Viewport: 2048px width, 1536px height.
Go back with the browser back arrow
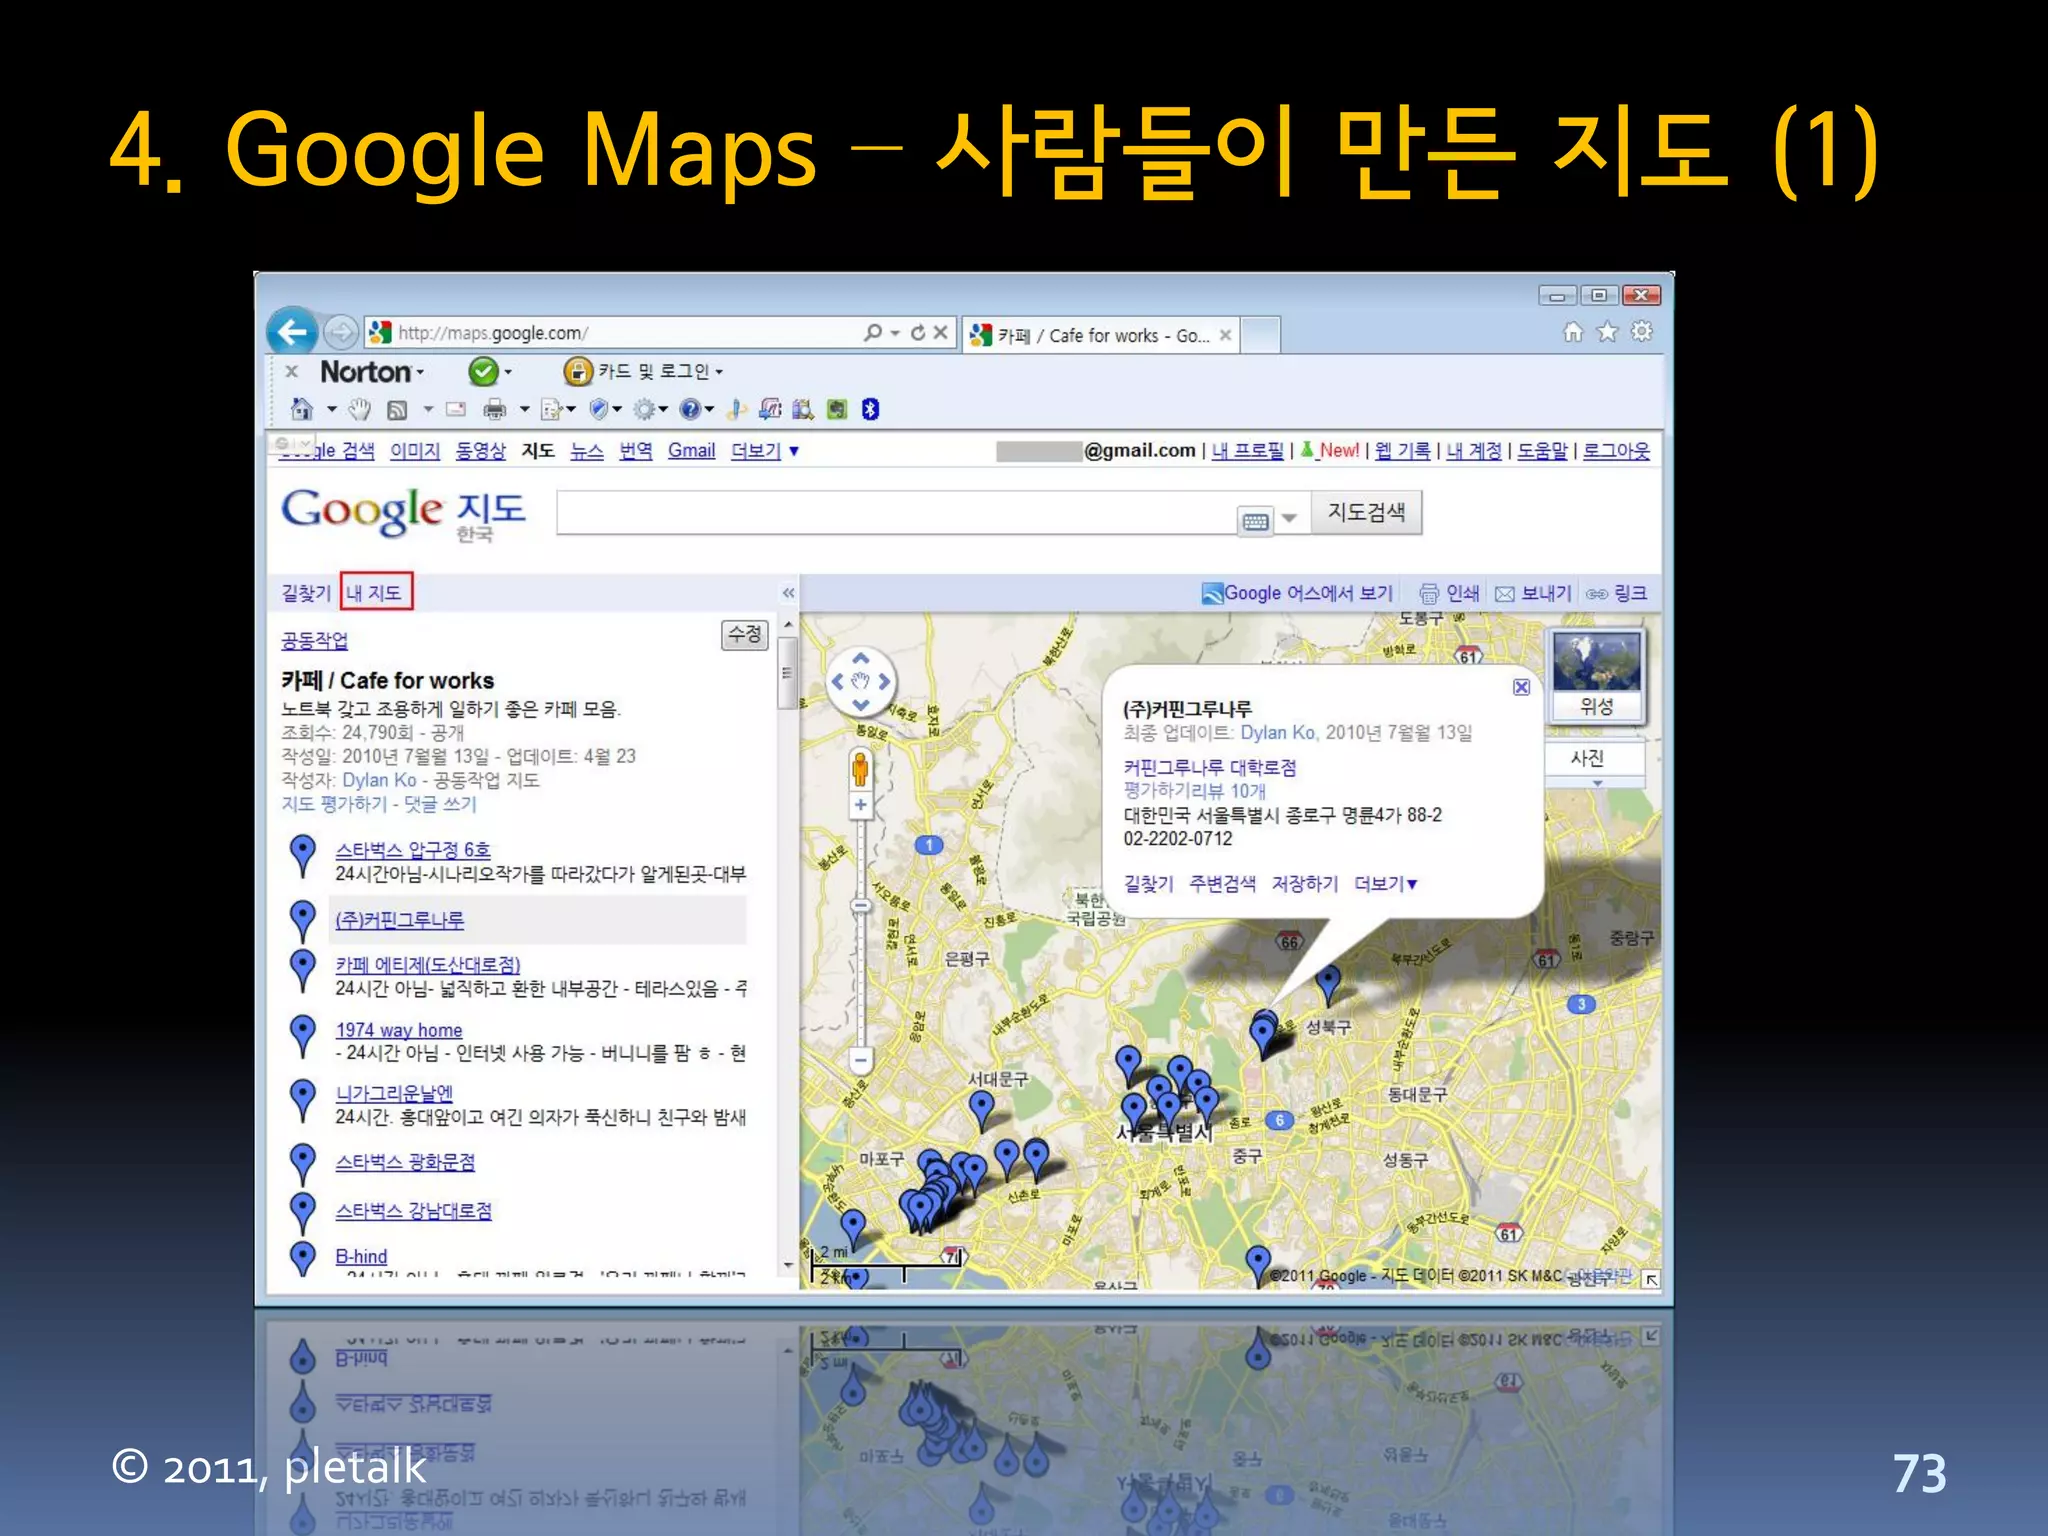(x=293, y=331)
